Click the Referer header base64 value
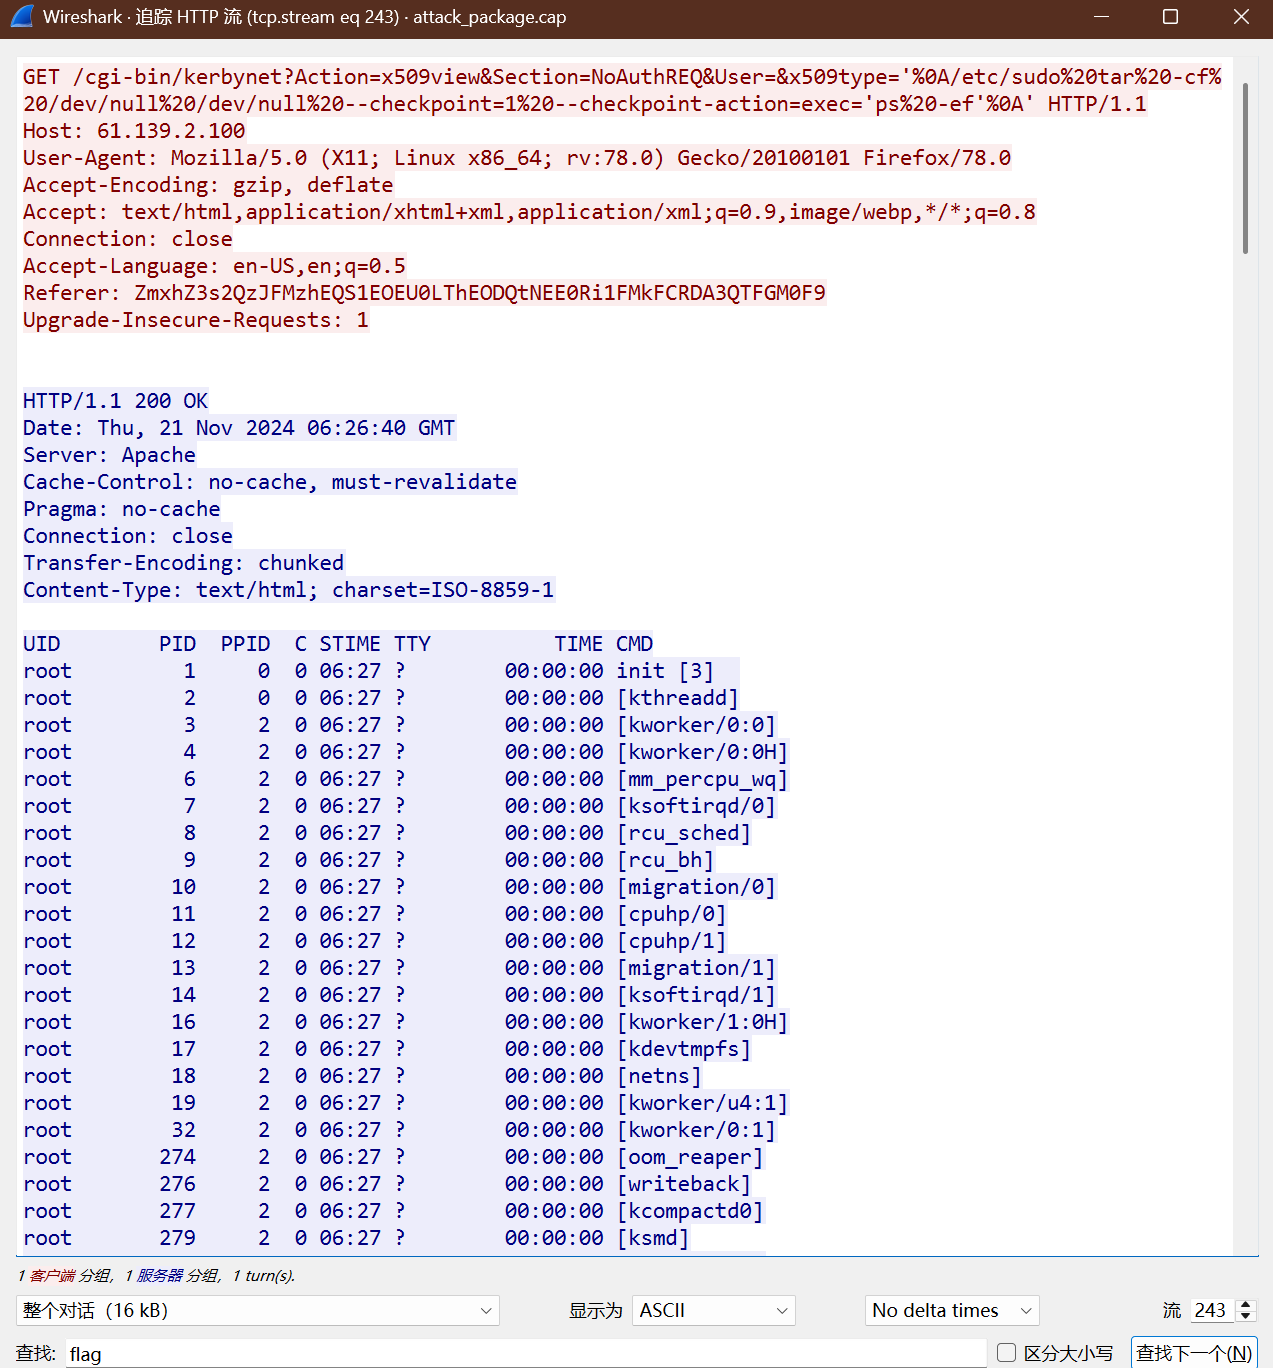The width and height of the screenshot is (1273, 1368). pyautogui.click(x=480, y=293)
